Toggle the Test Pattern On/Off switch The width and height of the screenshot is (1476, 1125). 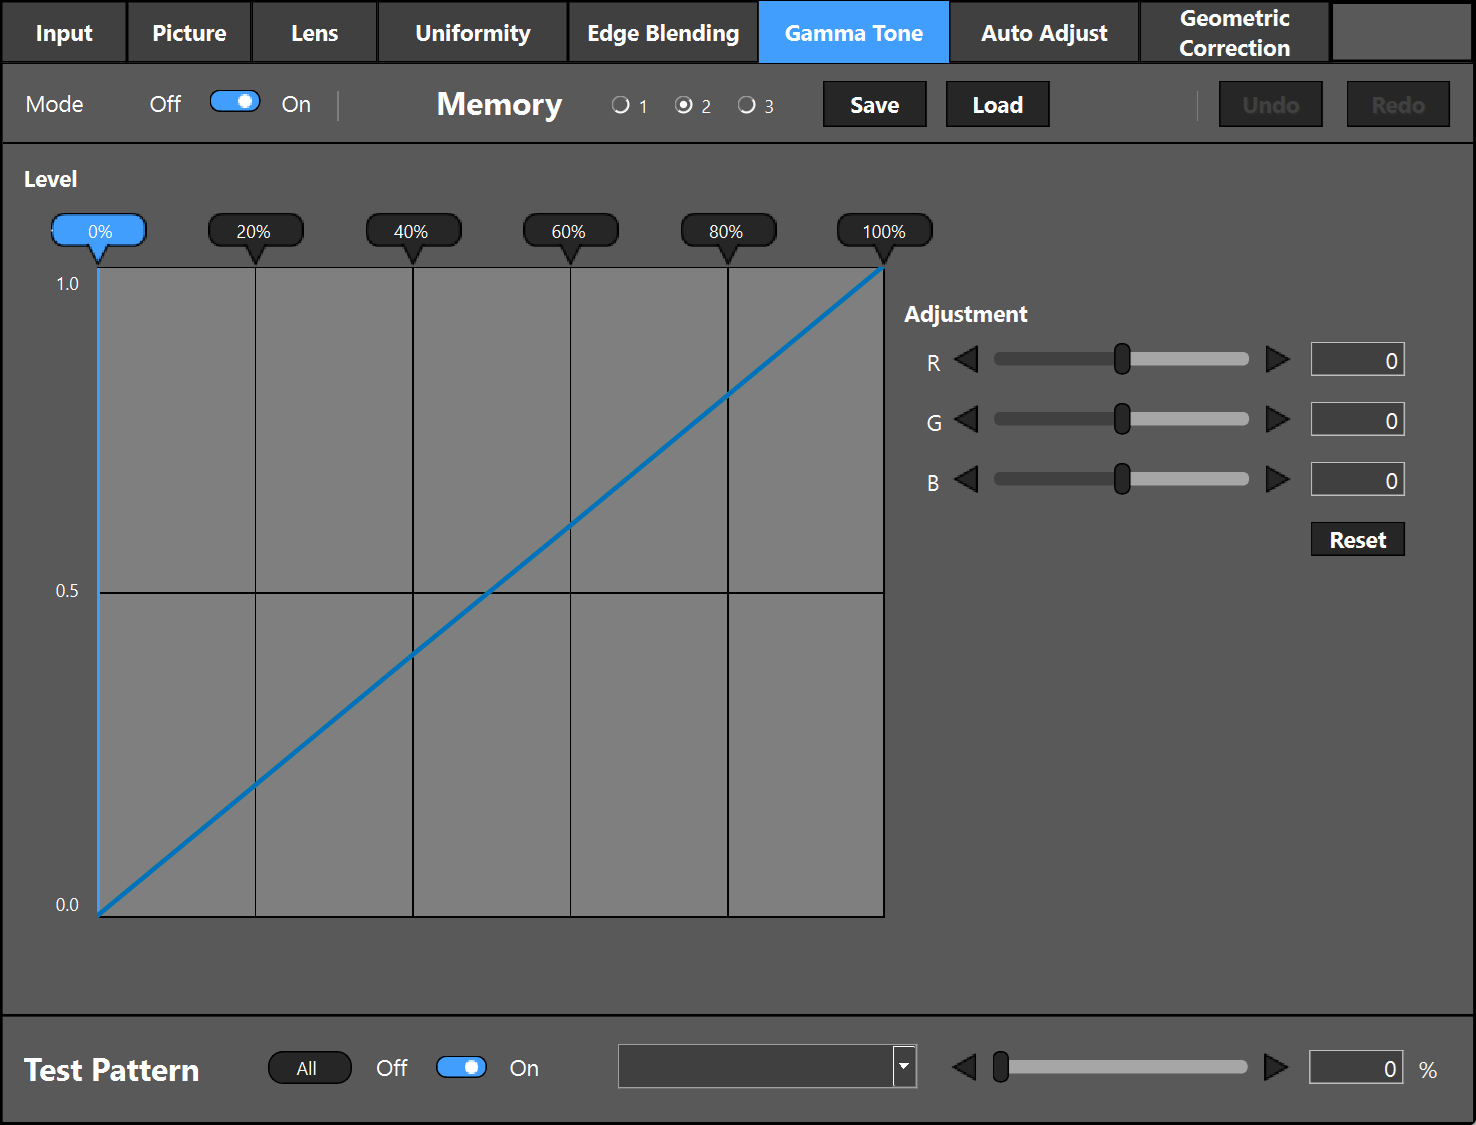point(461,1067)
